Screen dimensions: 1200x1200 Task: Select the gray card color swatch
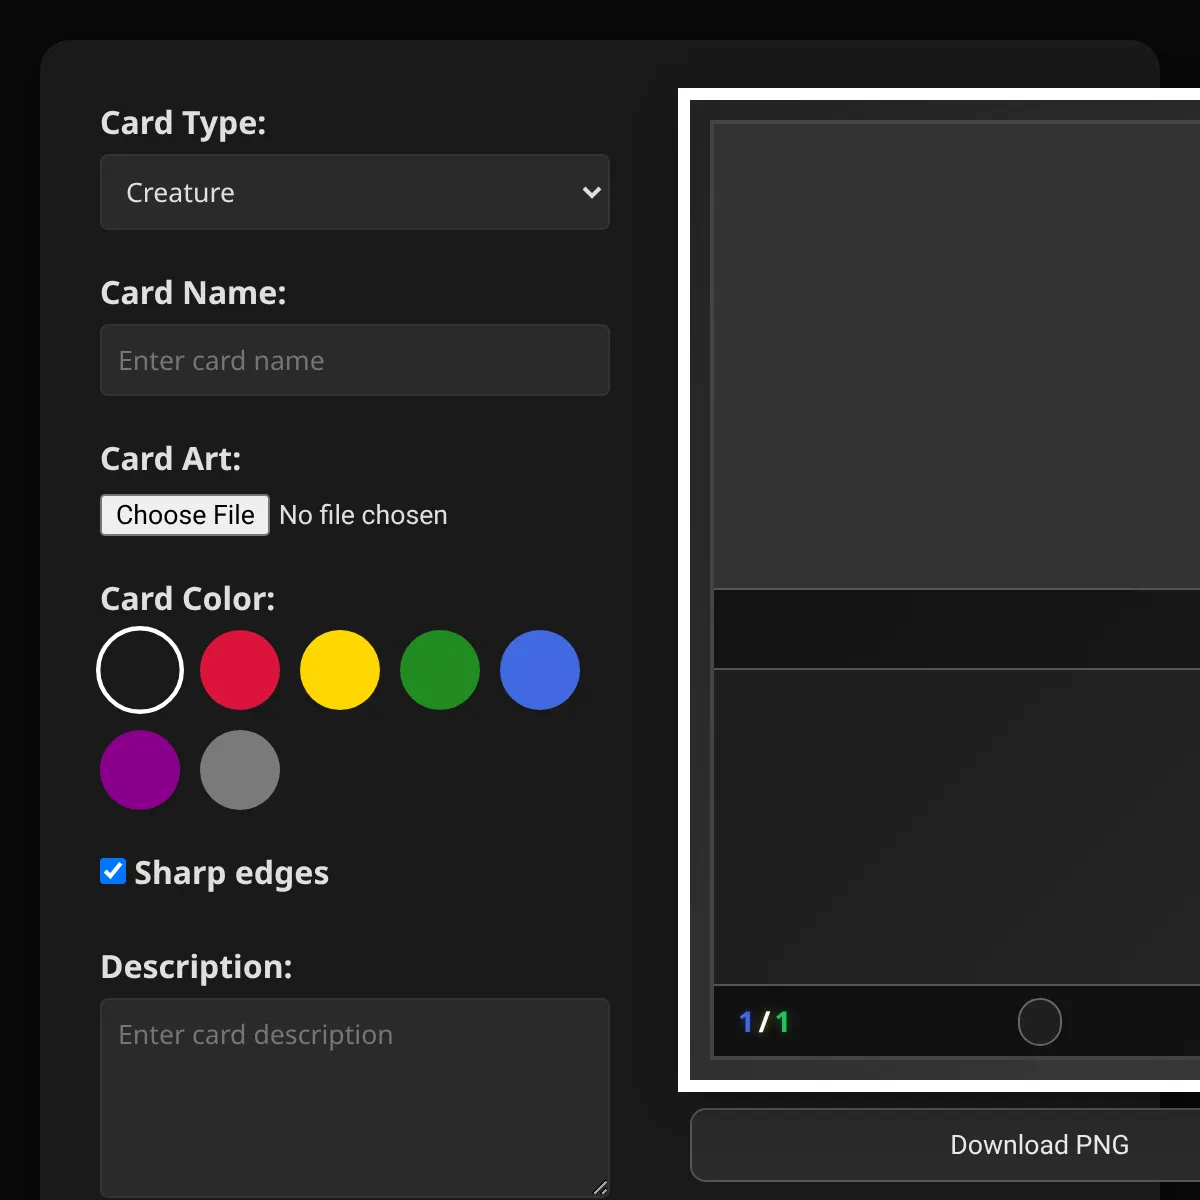pos(240,770)
